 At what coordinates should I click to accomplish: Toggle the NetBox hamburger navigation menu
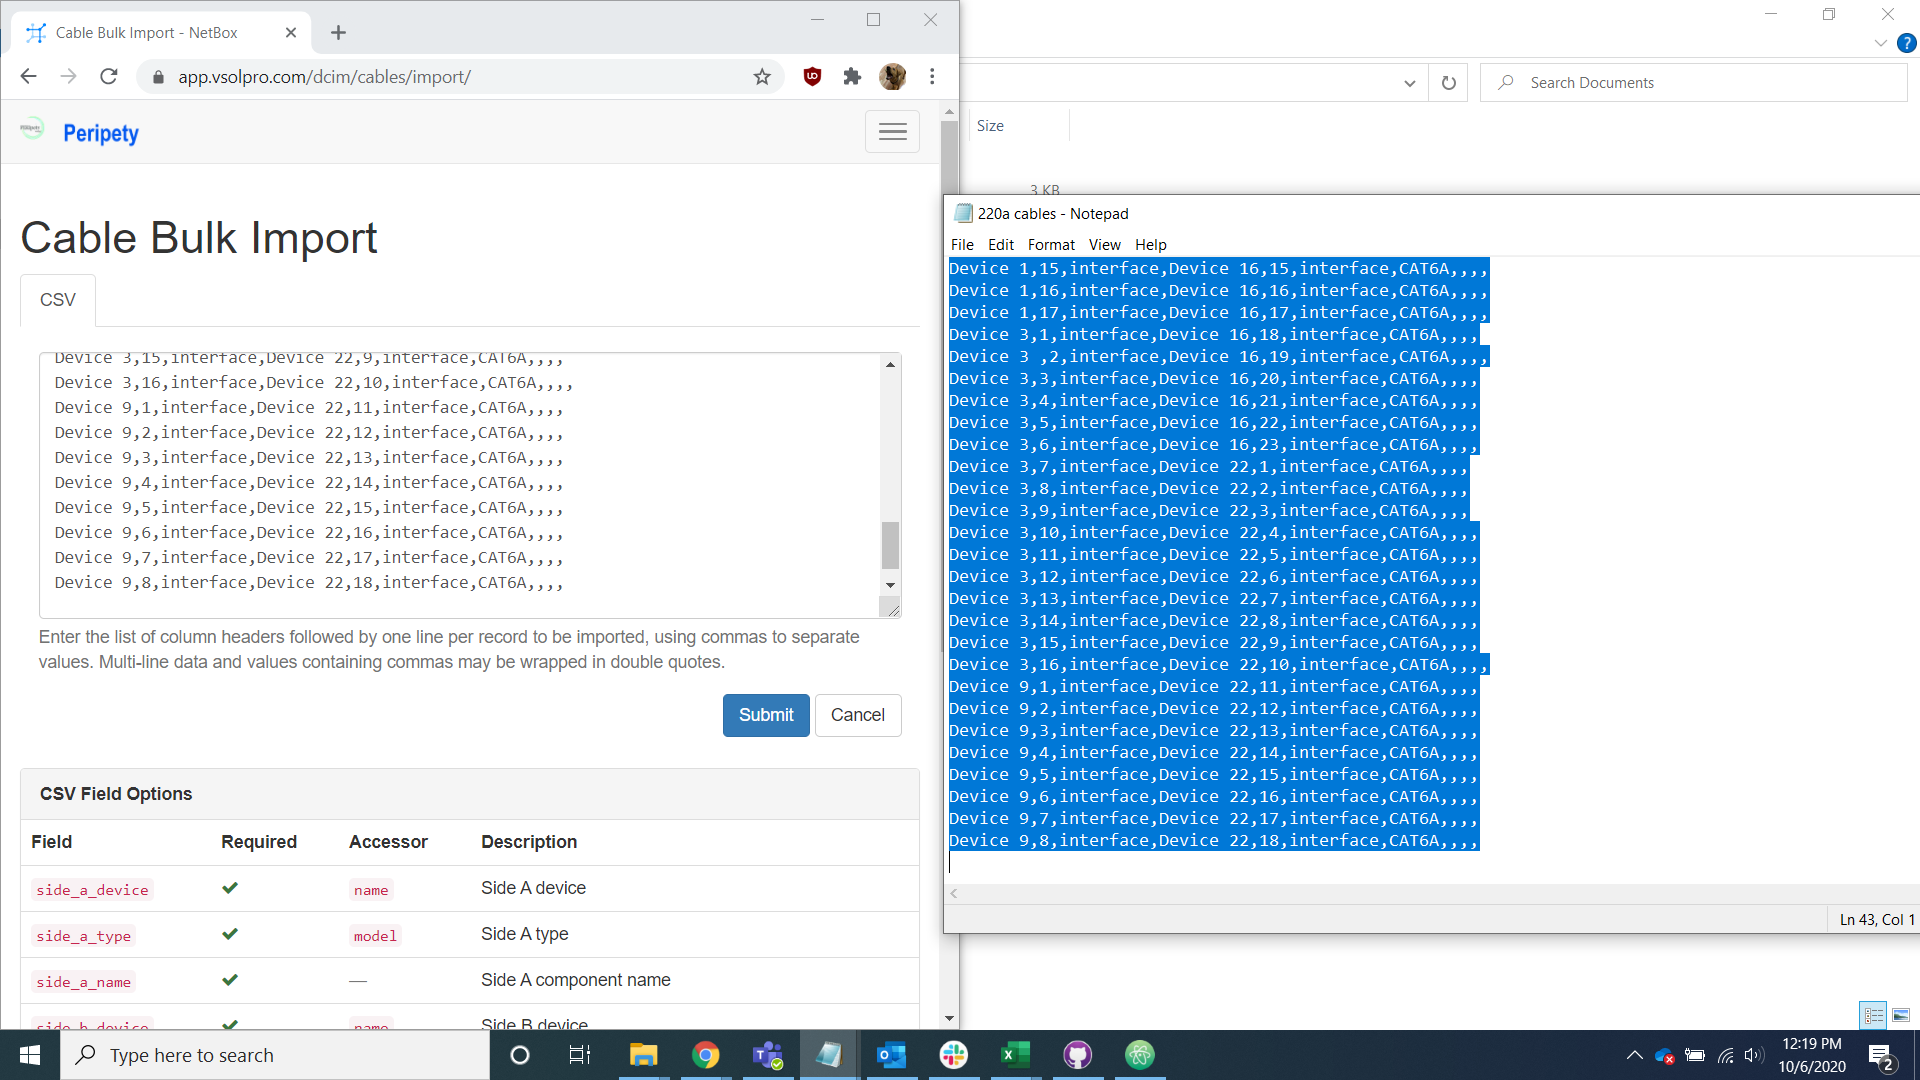(892, 131)
